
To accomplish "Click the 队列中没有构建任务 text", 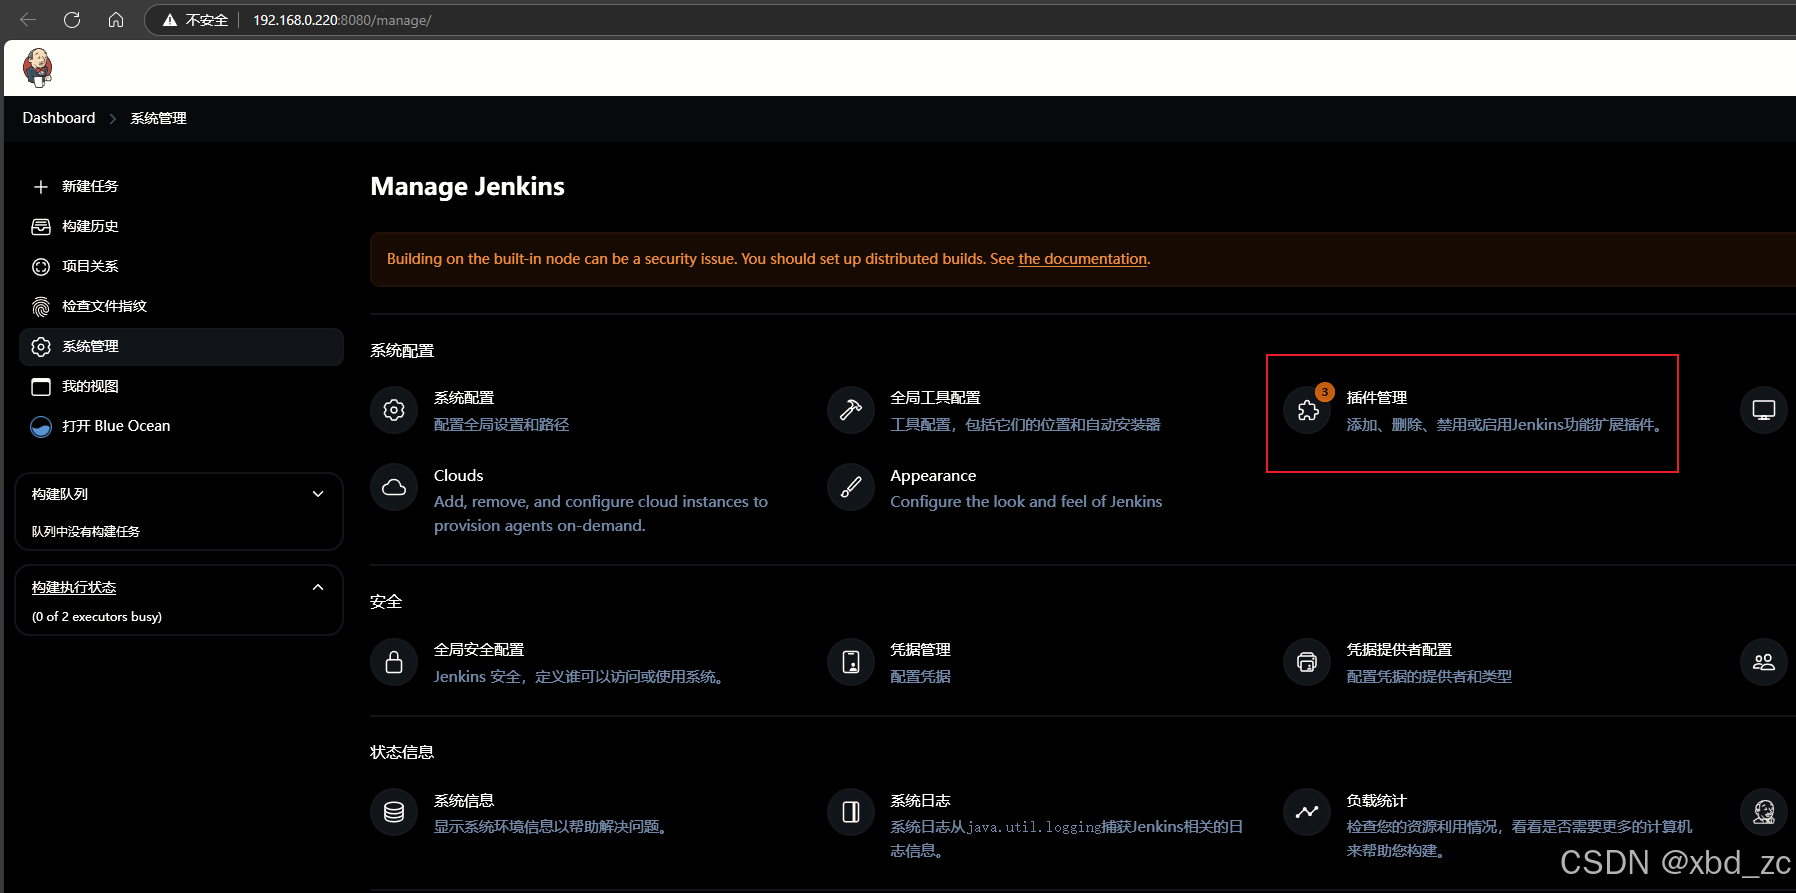I will tap(86, 532).
